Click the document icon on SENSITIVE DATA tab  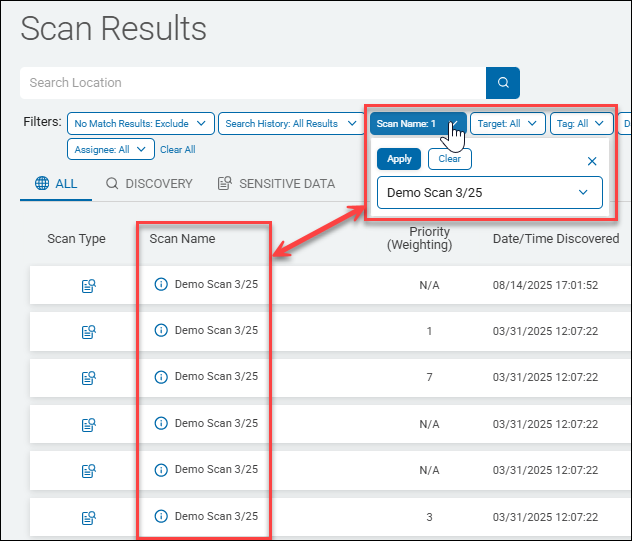(225, 183)
